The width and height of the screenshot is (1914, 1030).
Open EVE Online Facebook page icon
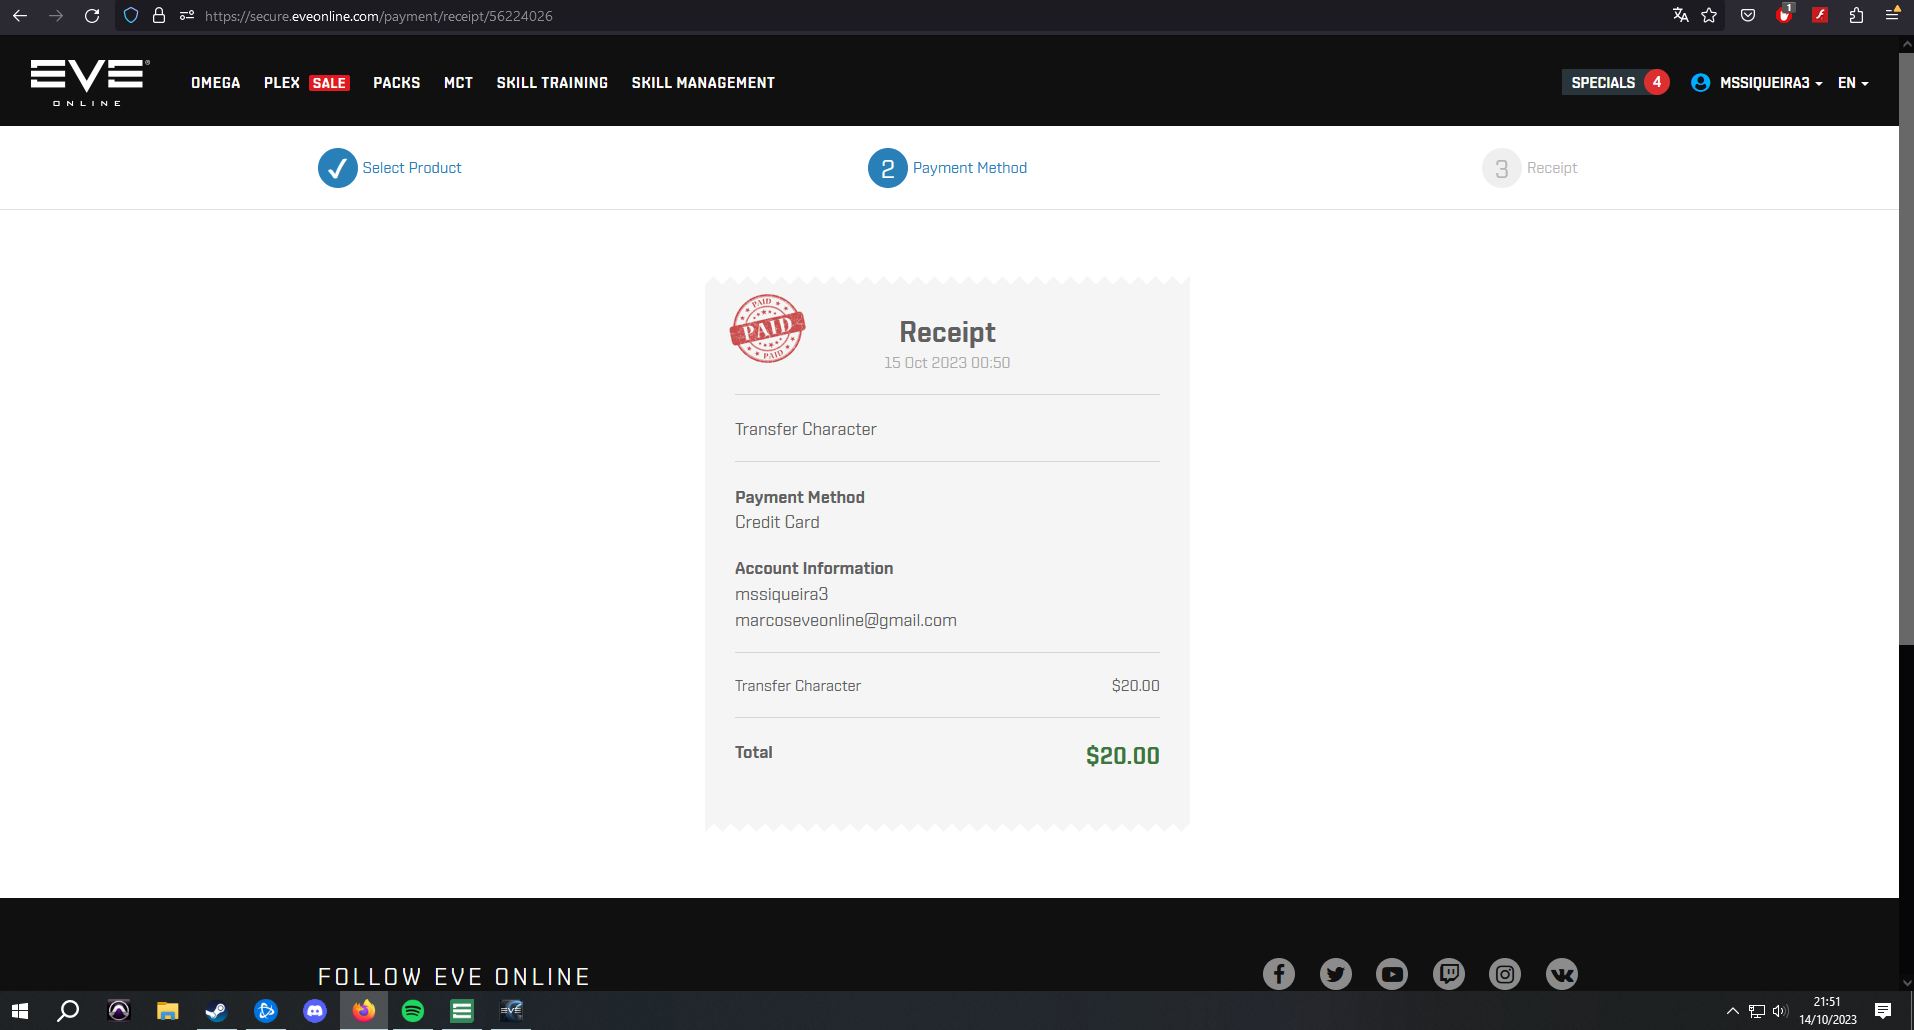point(1279,974)
